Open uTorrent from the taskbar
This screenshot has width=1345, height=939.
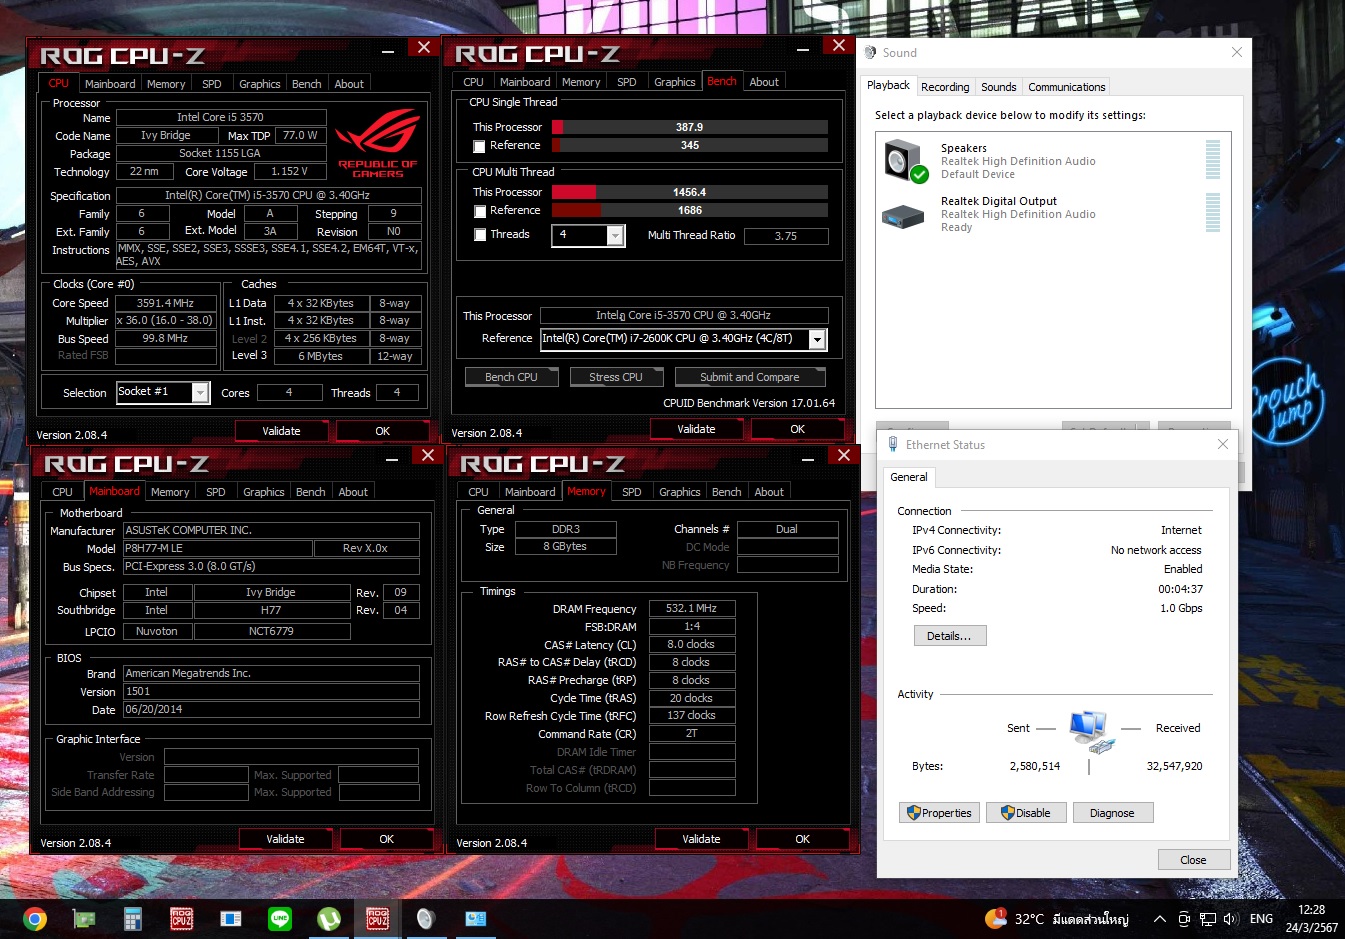tap(328, 918)
